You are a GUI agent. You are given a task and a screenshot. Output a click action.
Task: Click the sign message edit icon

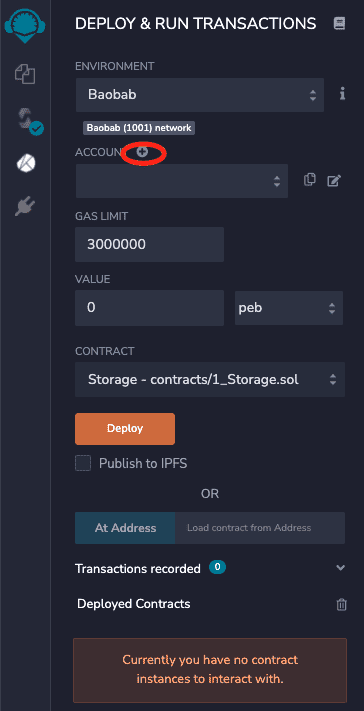[x=334, y=180]
